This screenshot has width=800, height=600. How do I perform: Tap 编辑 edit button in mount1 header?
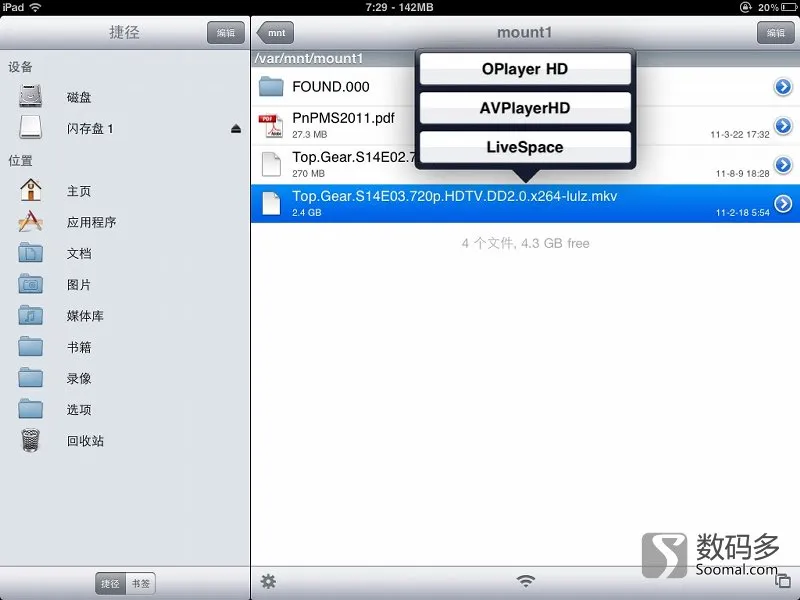776,33
